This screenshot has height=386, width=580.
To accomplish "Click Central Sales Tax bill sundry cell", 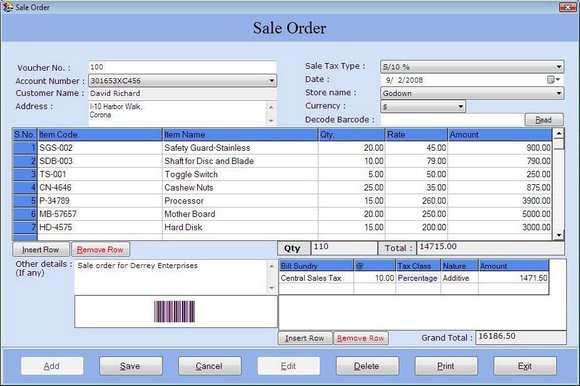I will coord(316,278).
